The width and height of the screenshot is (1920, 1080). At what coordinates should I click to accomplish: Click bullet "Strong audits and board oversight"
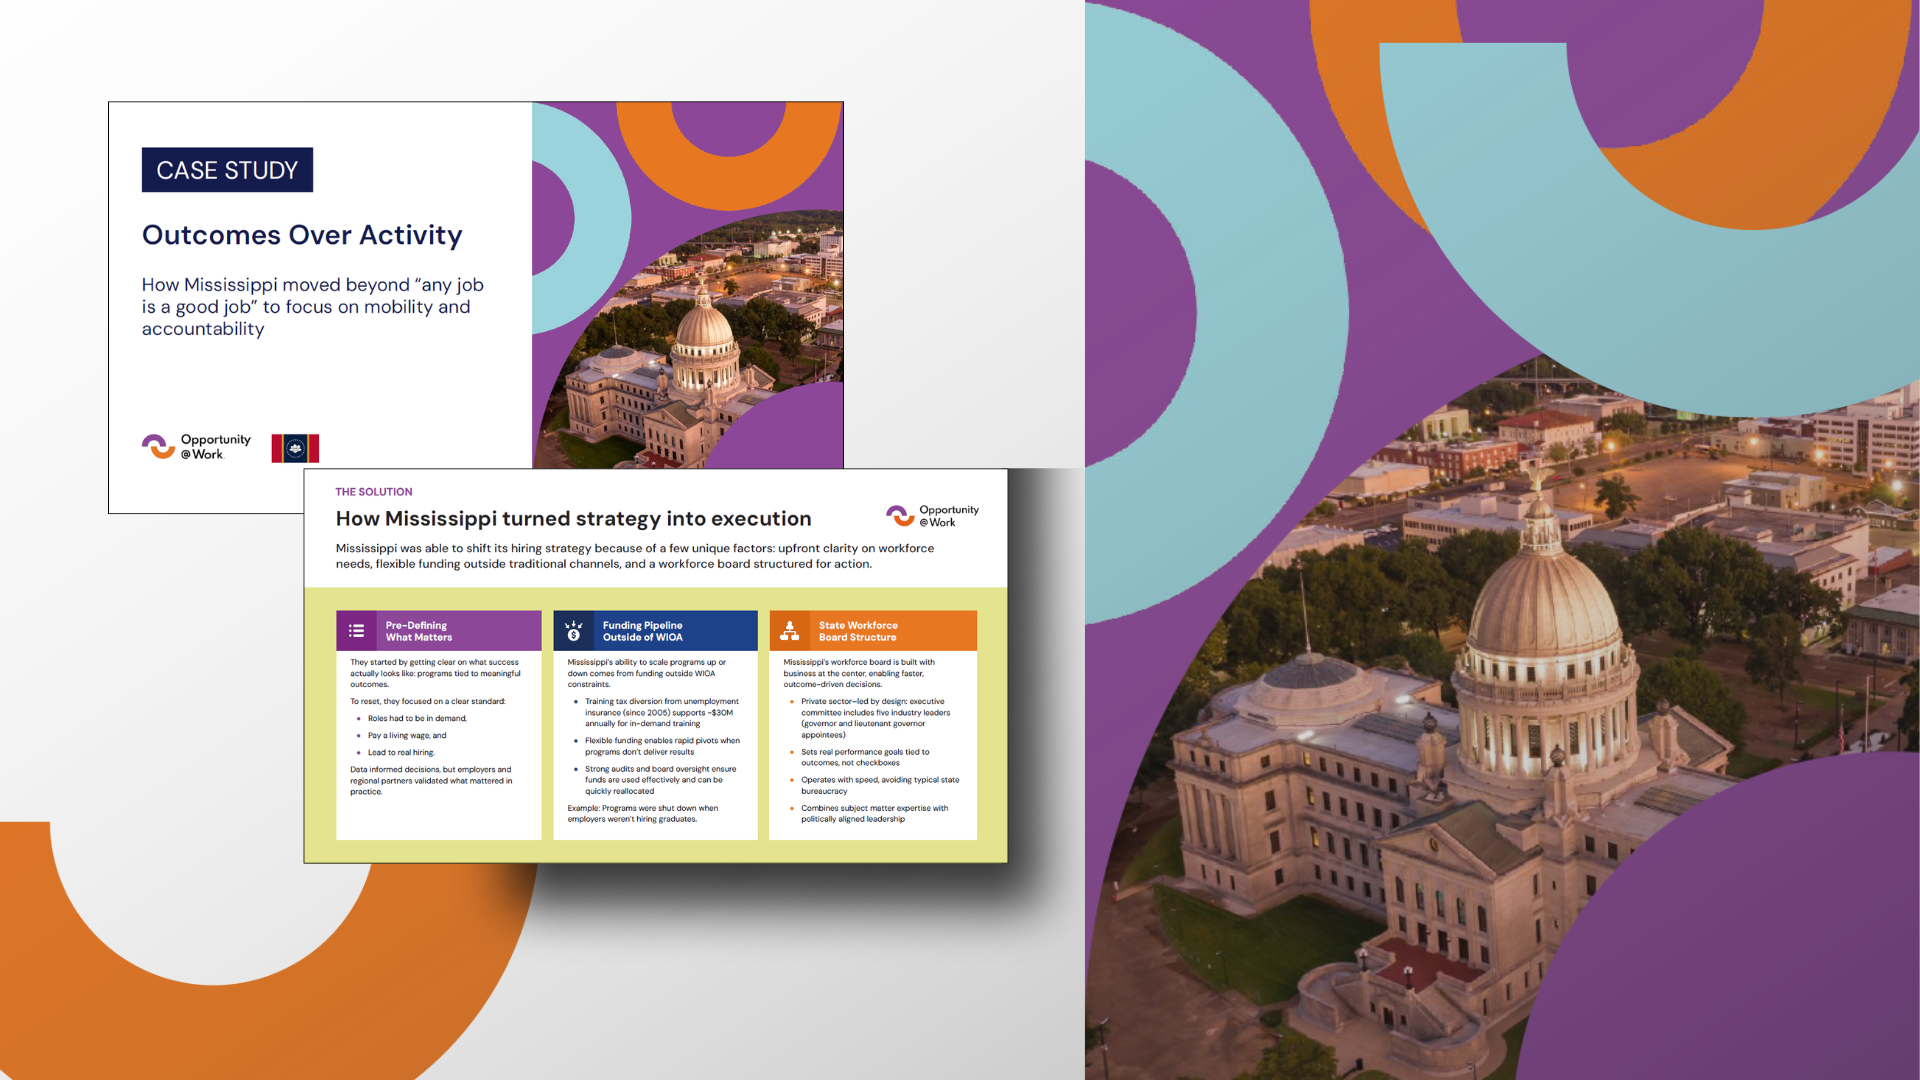pos(661,780)
